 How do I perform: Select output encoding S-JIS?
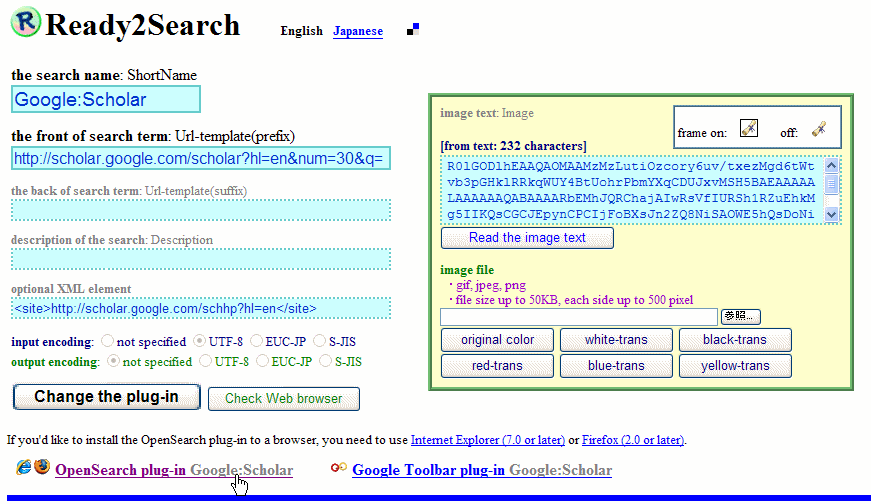326,361
